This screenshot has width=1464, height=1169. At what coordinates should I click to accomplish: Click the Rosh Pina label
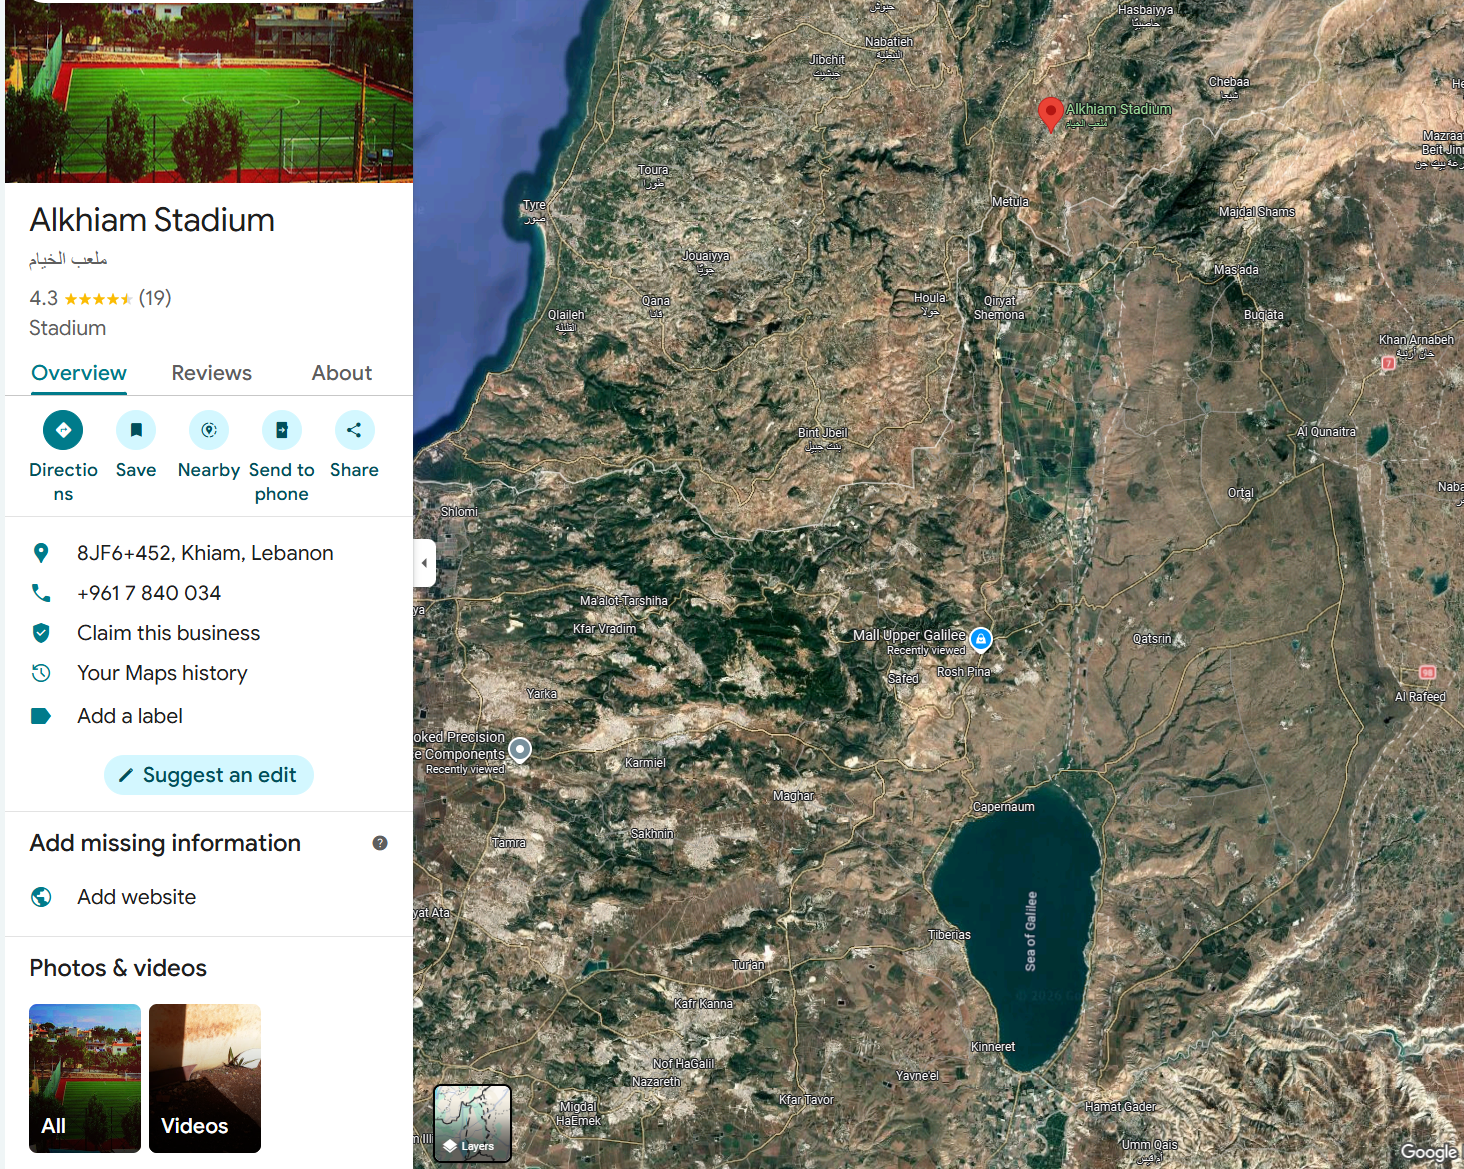[963, 672]
